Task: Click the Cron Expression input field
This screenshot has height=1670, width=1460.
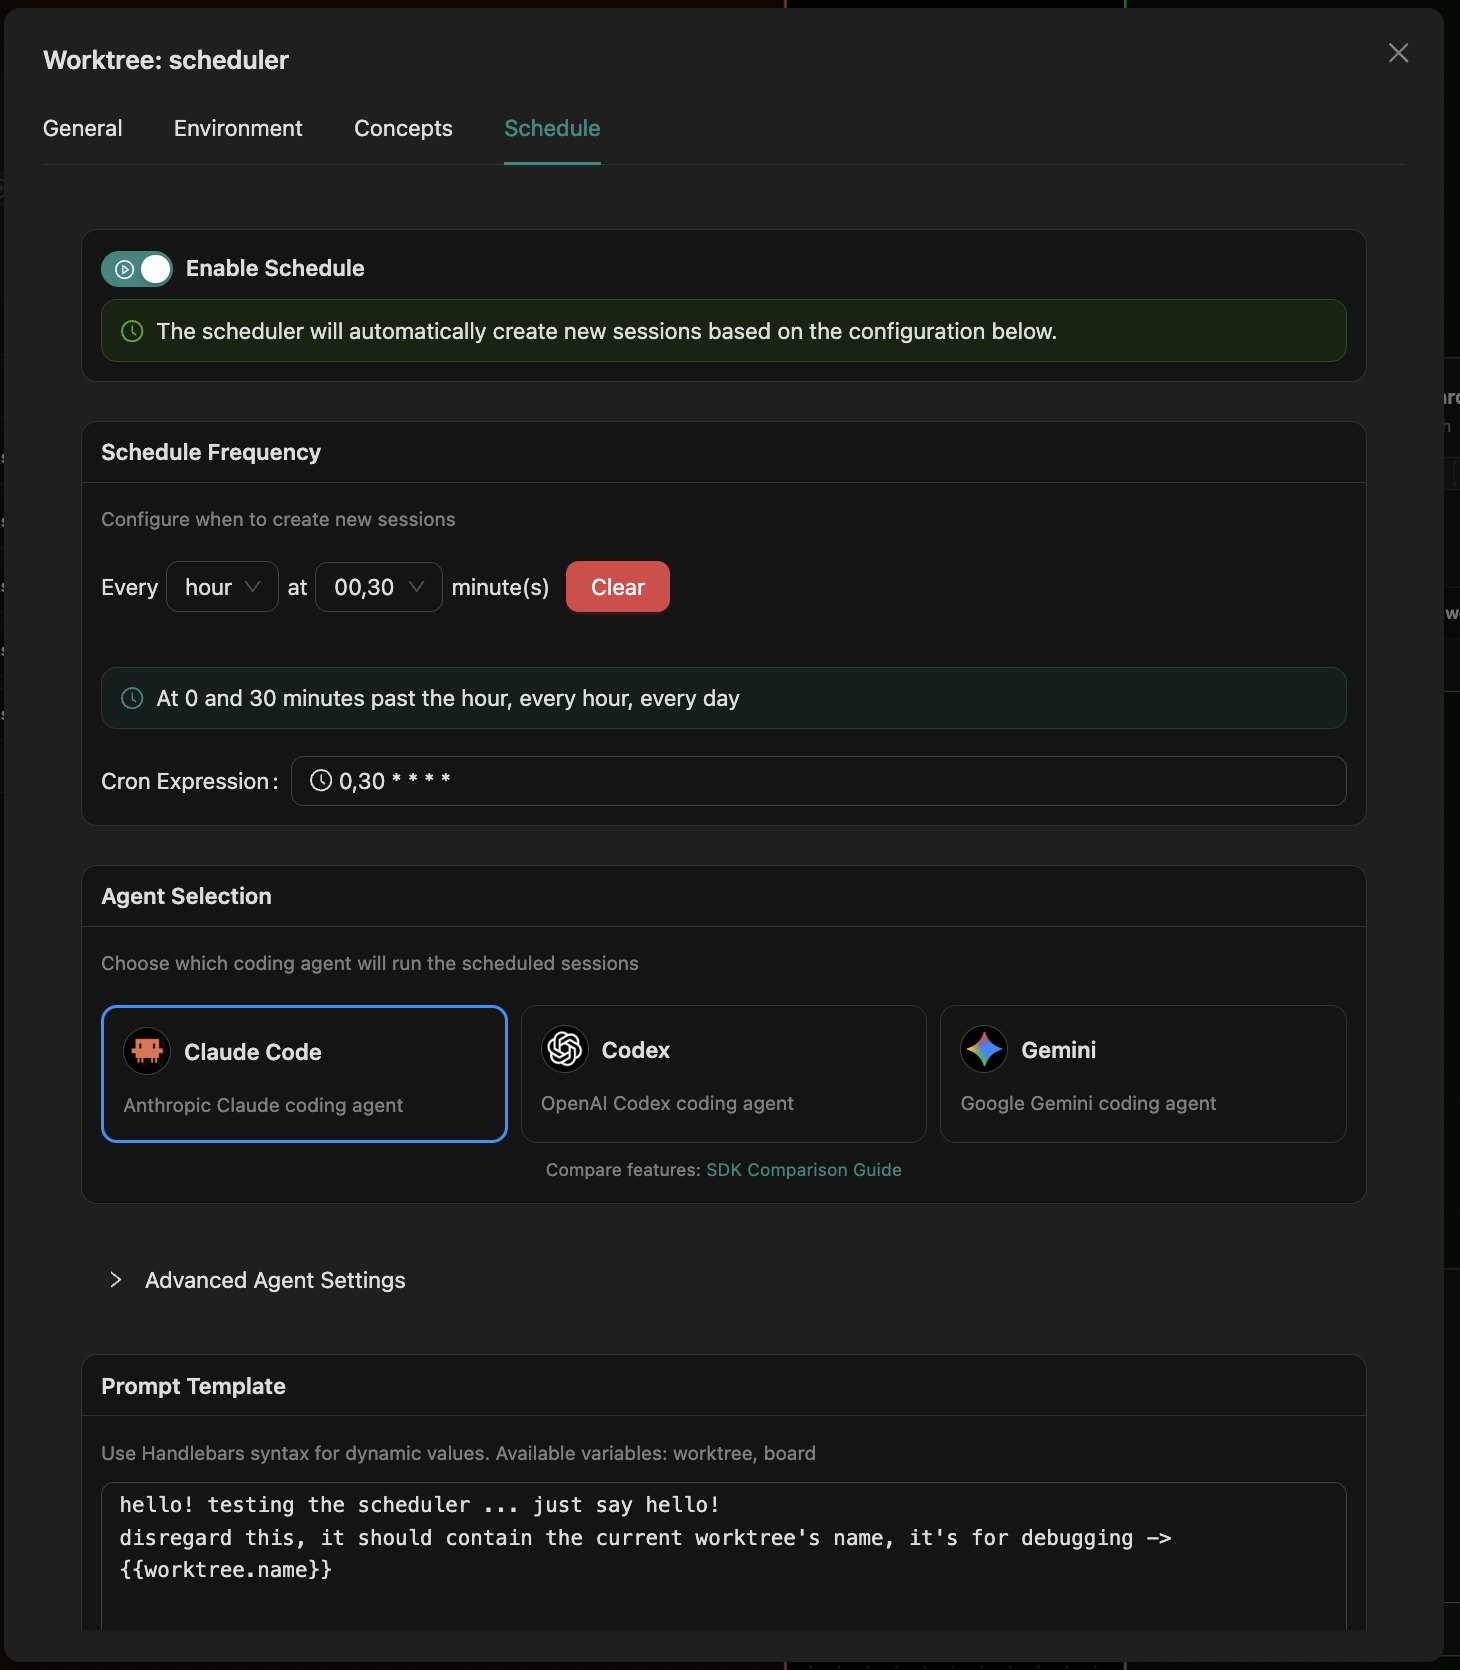Action: 818,781
